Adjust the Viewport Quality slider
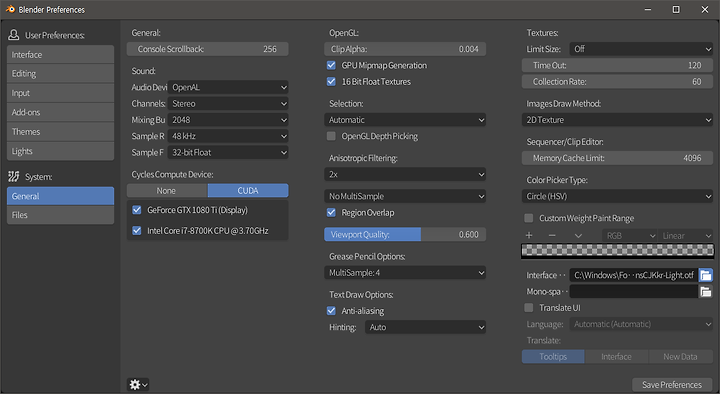Screen dimensions: 720x394 pyautogui.click(x=405, y=235)
